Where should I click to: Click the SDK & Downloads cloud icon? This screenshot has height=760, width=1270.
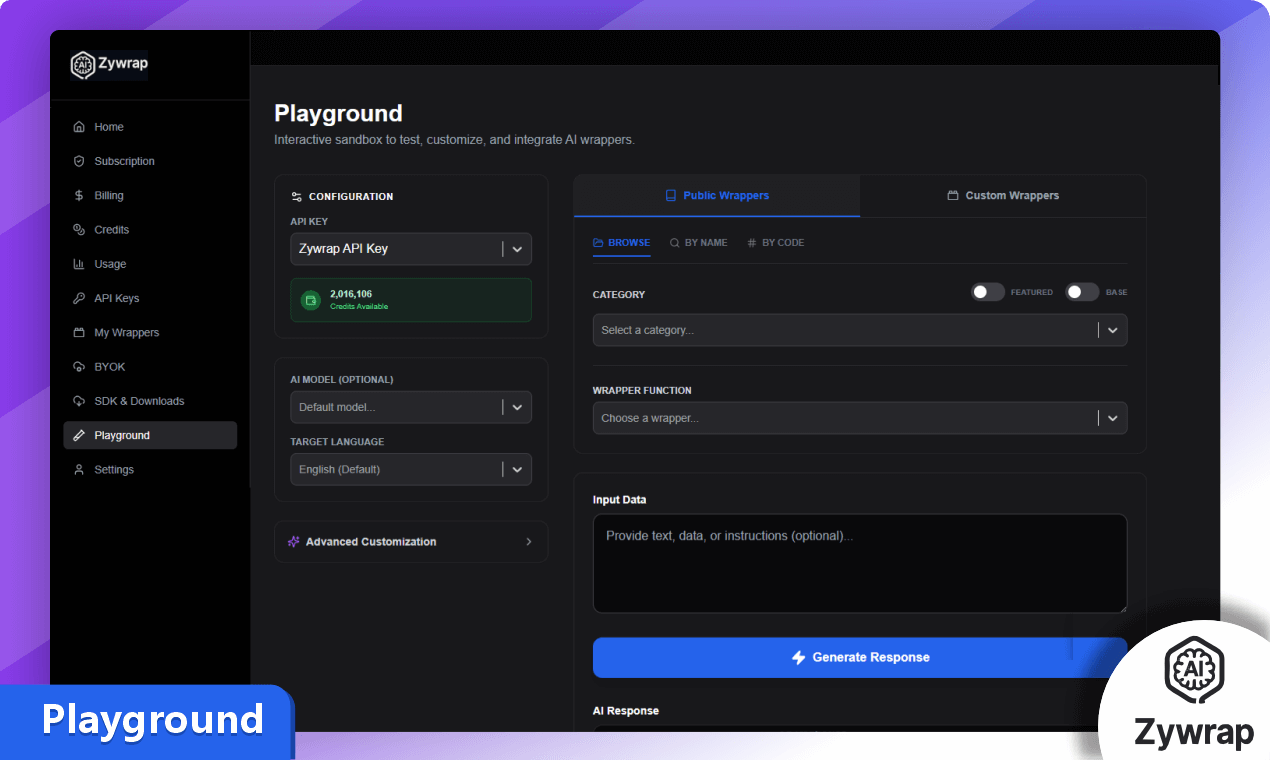click(x=79, y=401)
